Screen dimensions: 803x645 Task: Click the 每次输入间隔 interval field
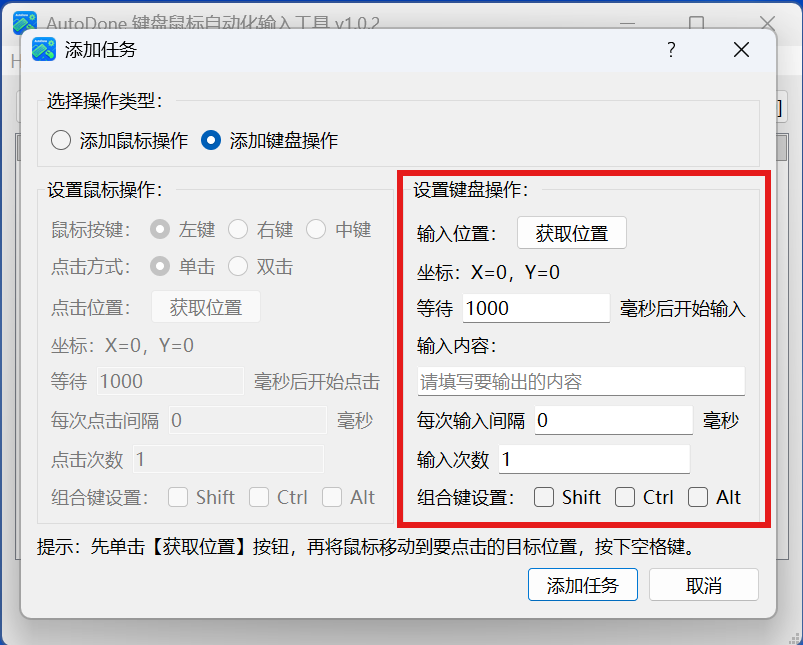(615, 420)
